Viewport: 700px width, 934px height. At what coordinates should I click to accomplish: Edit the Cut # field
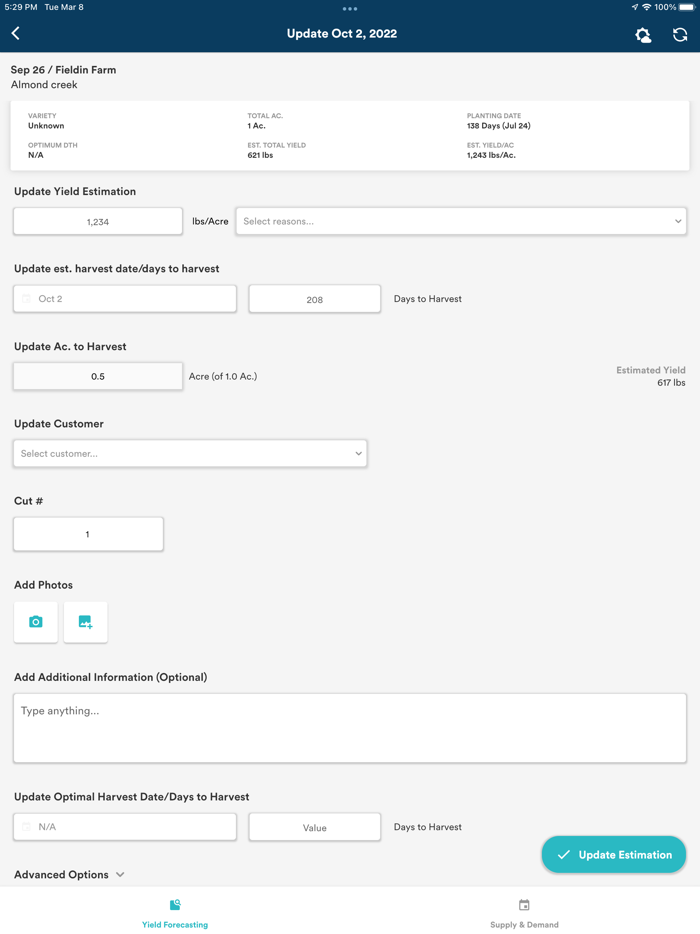(88, 534)
